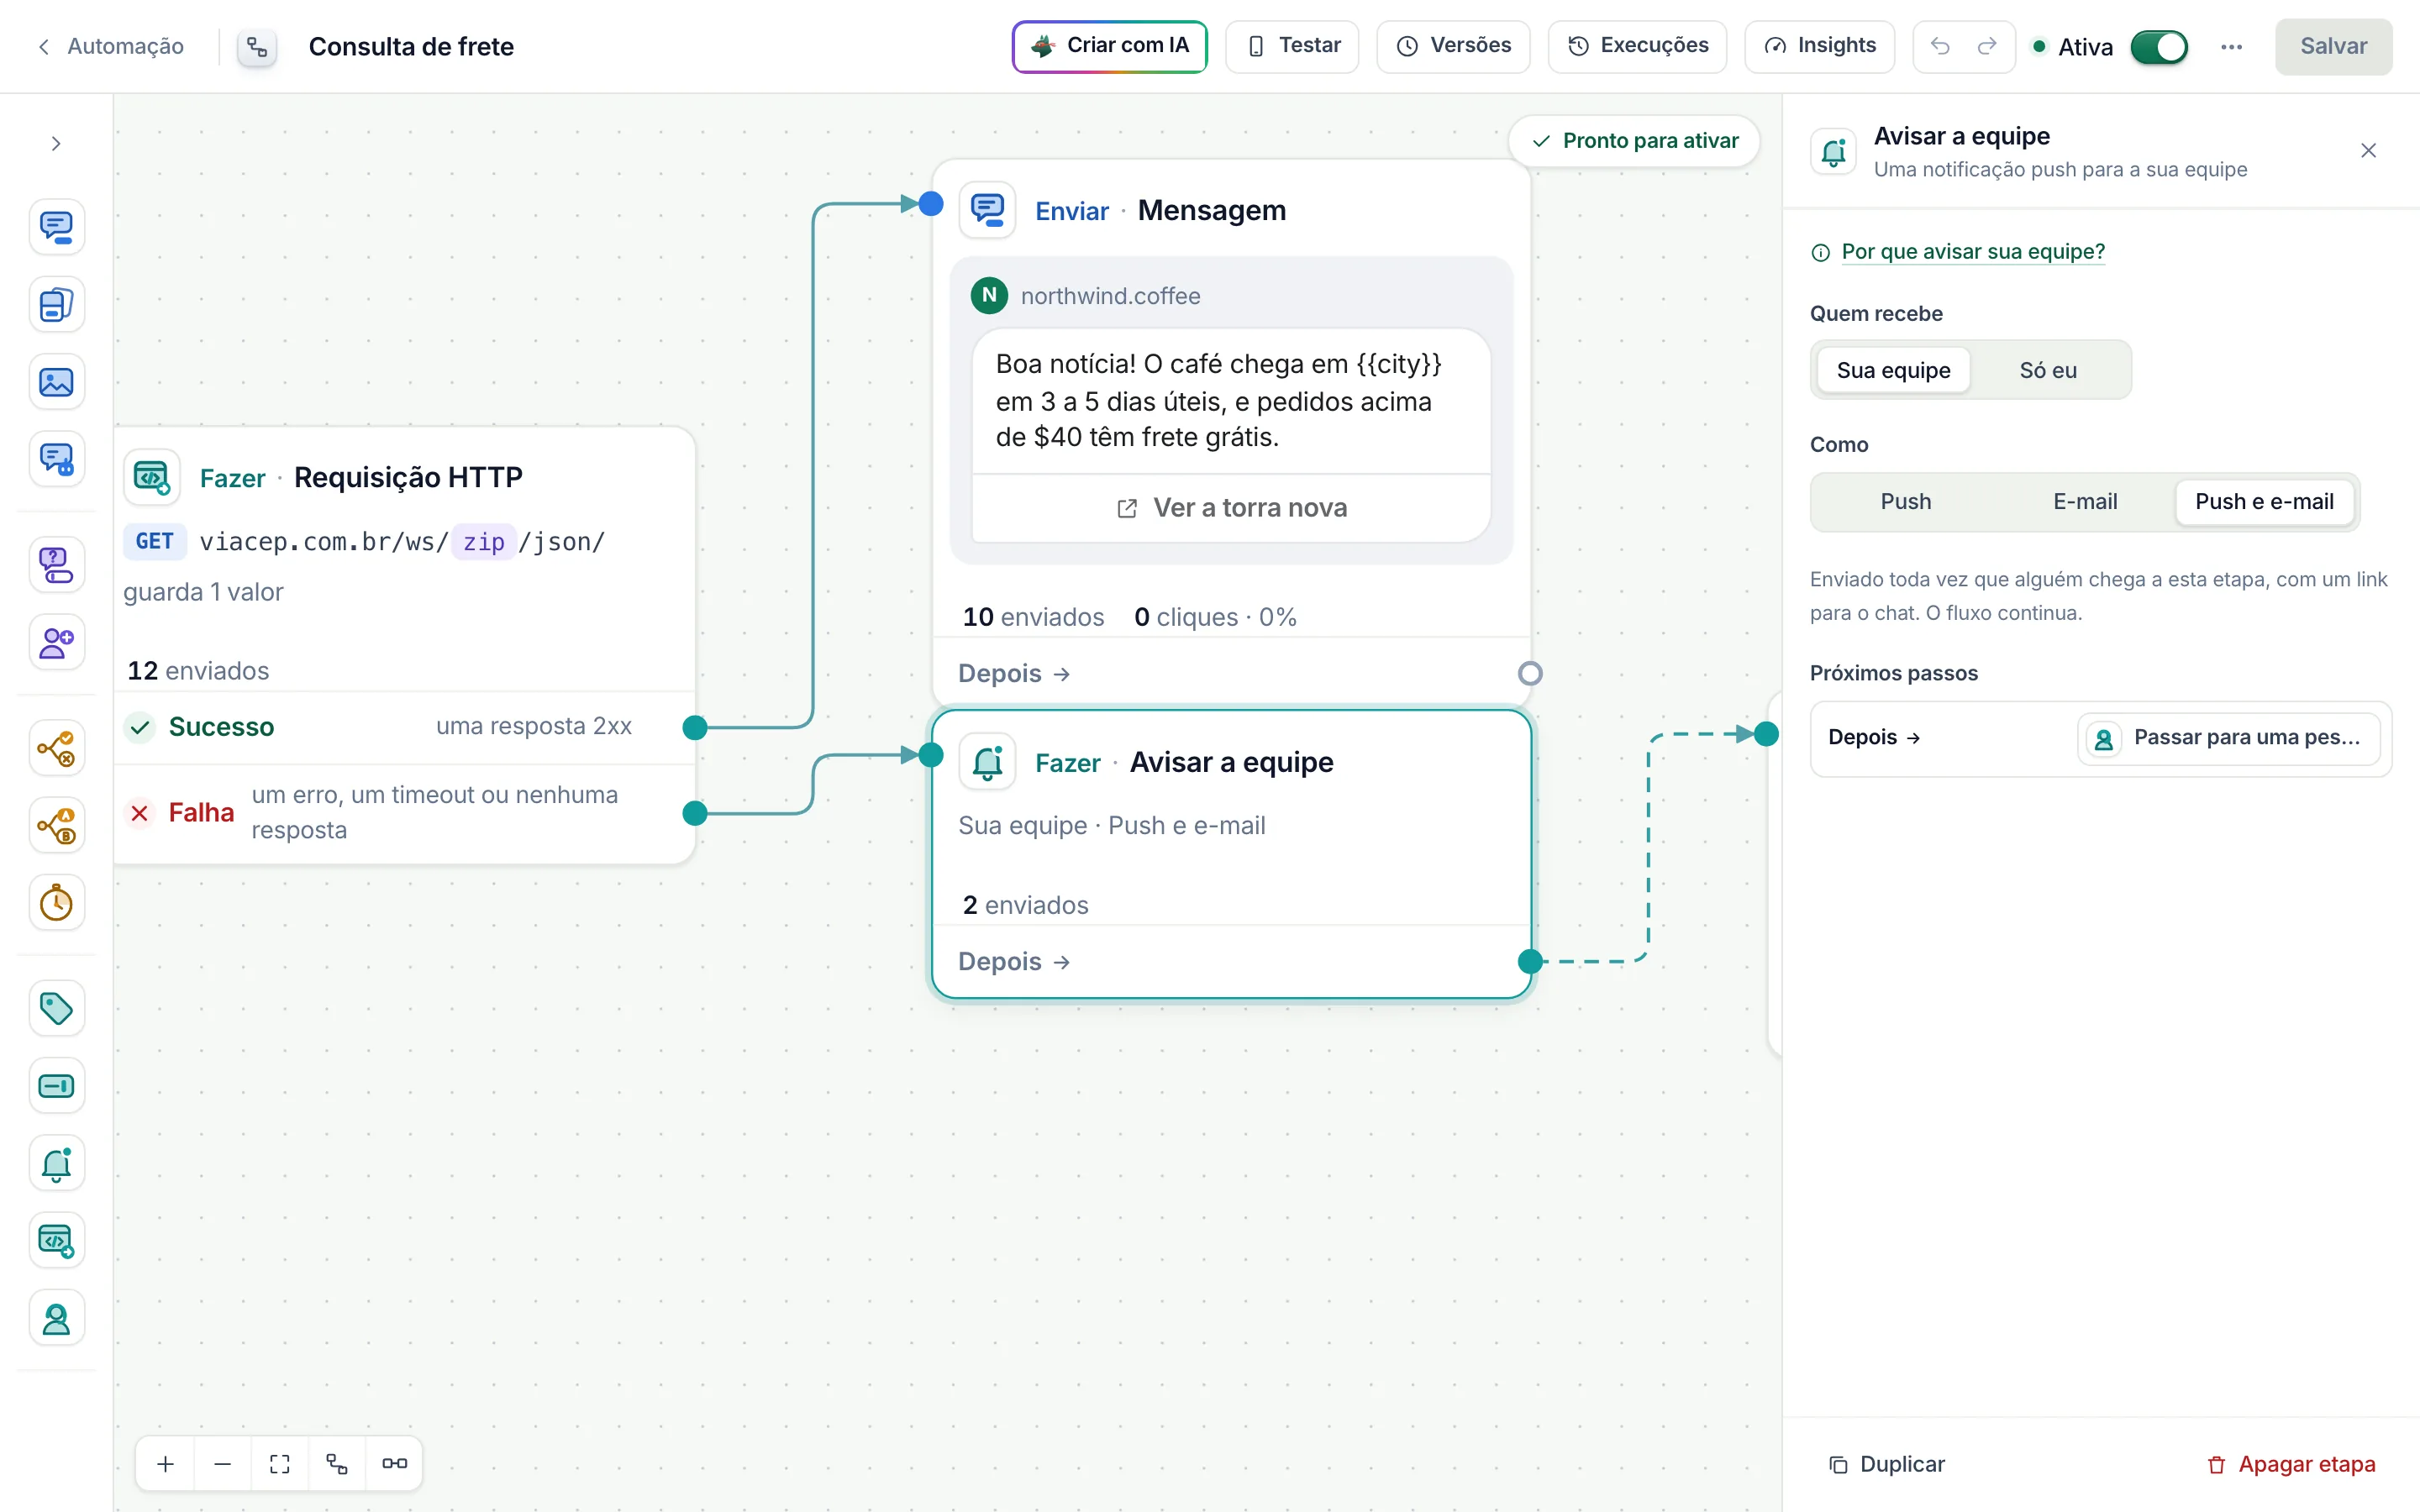Choose Push delivery method
The image size is (2420, 1512).
[1906, 501]
